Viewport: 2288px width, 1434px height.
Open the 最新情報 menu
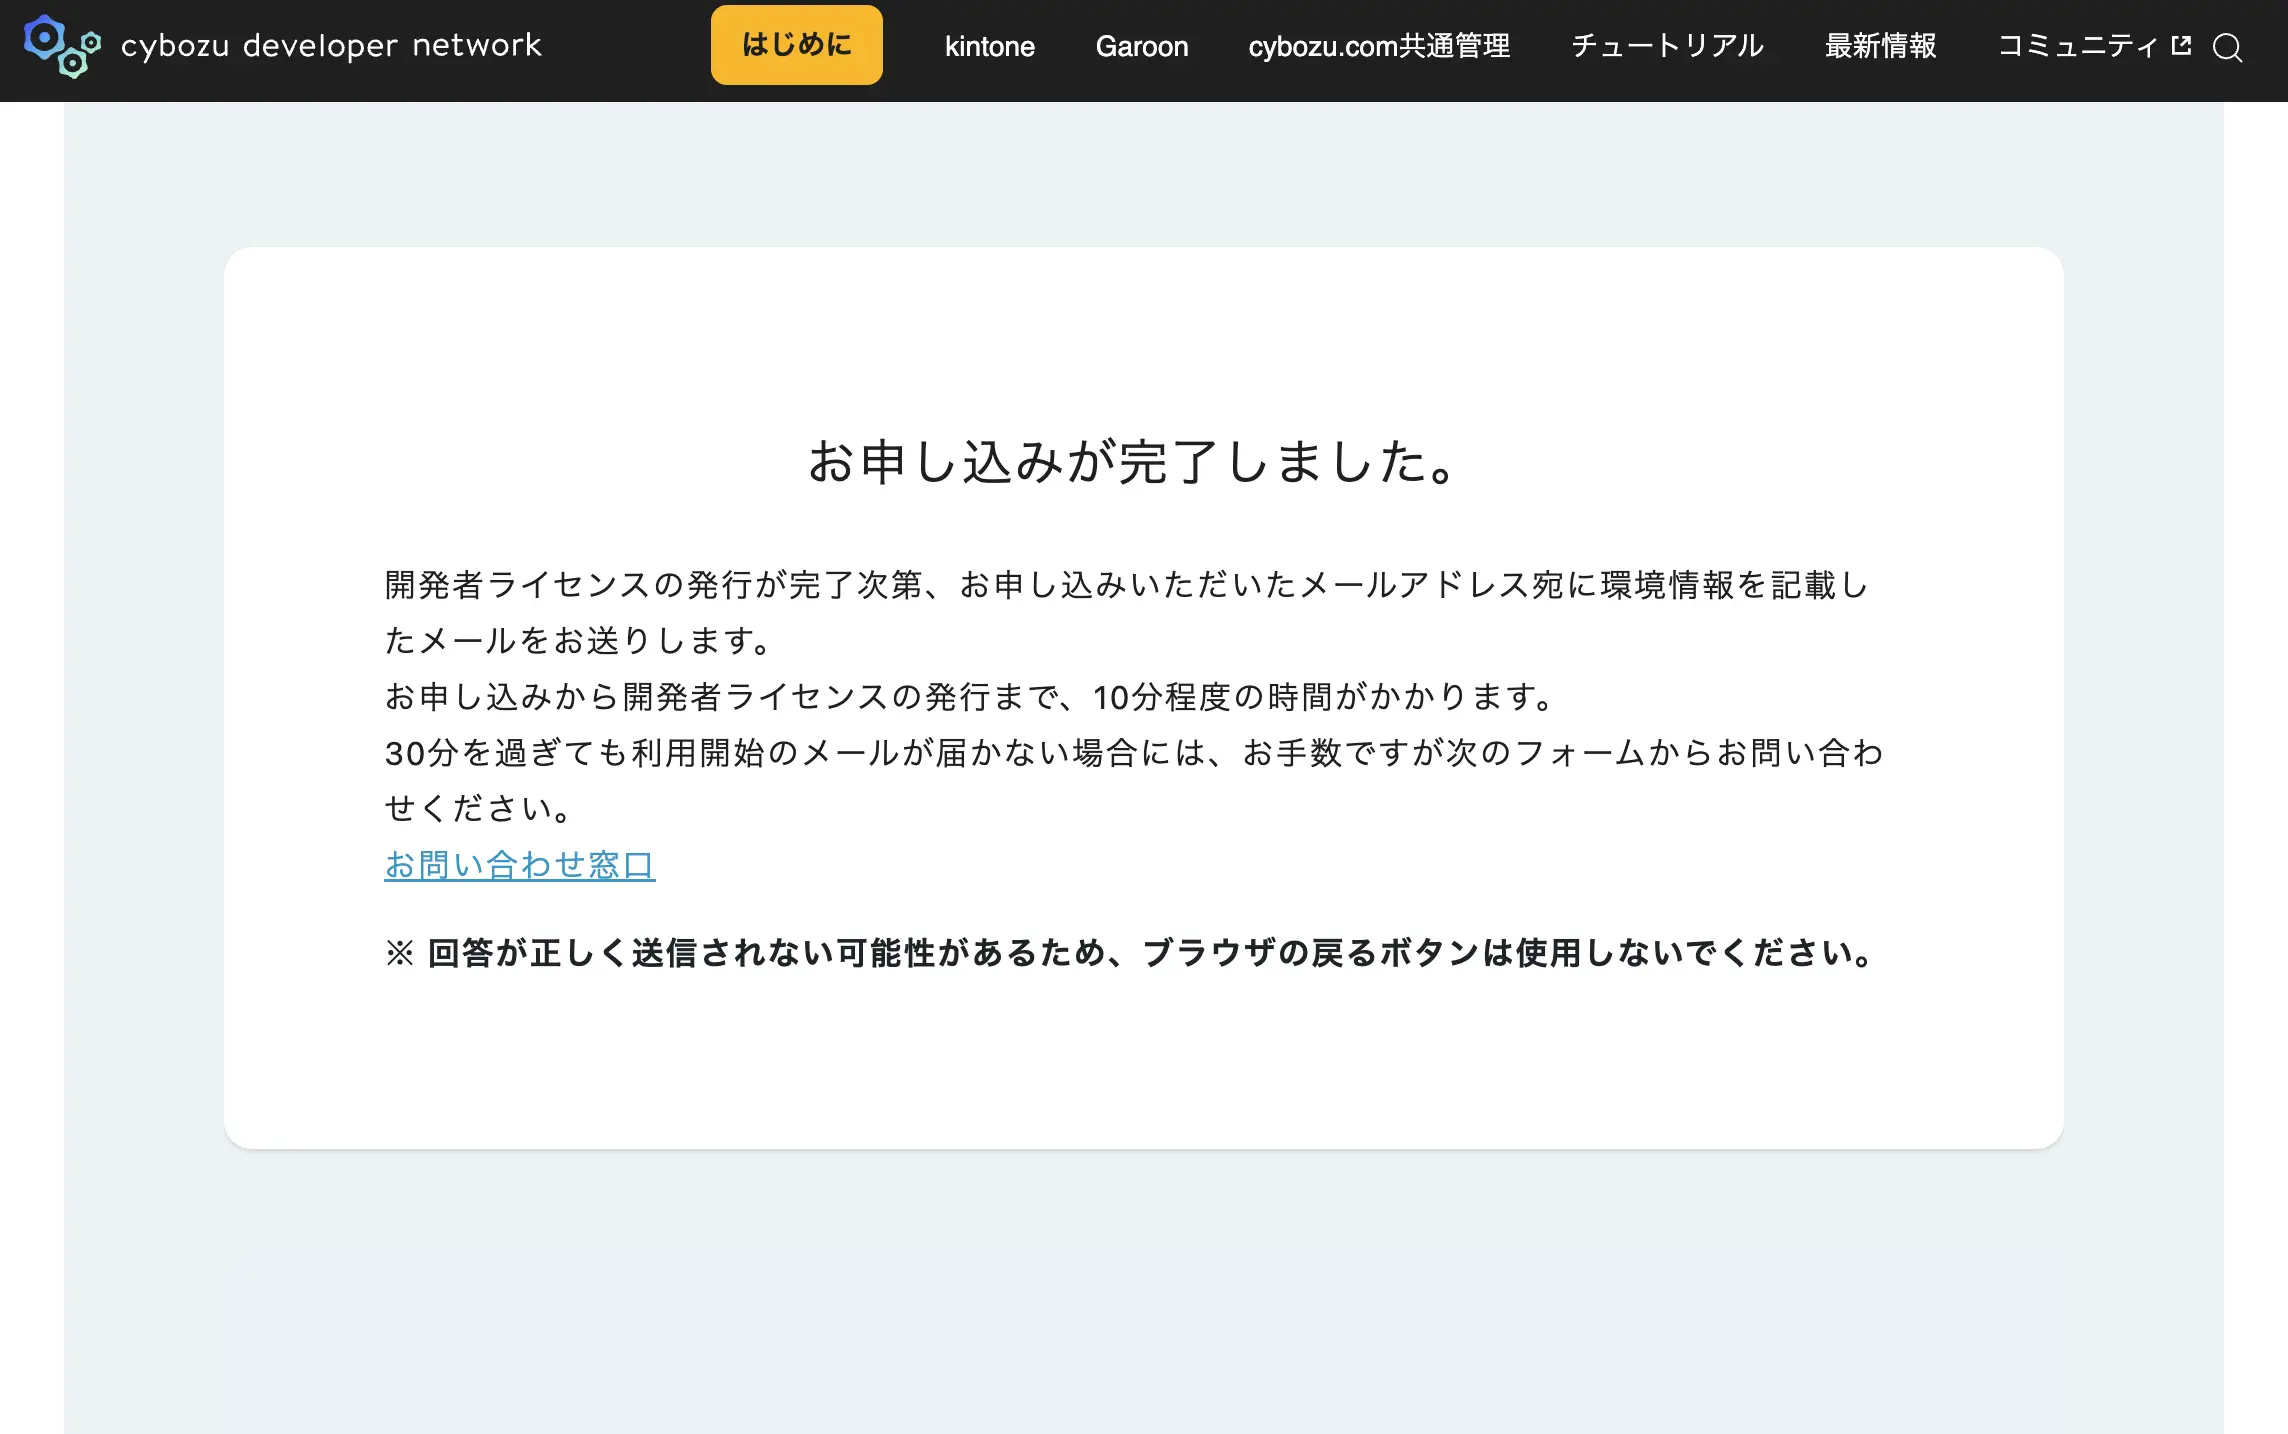click(x=1880, y=46)
